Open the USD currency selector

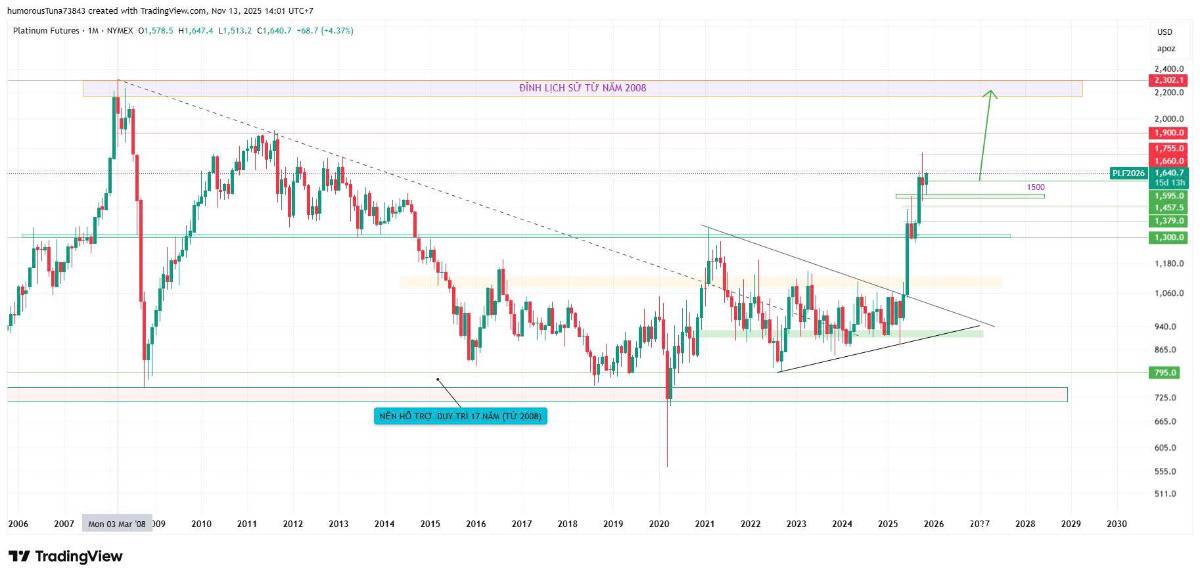1166,32
